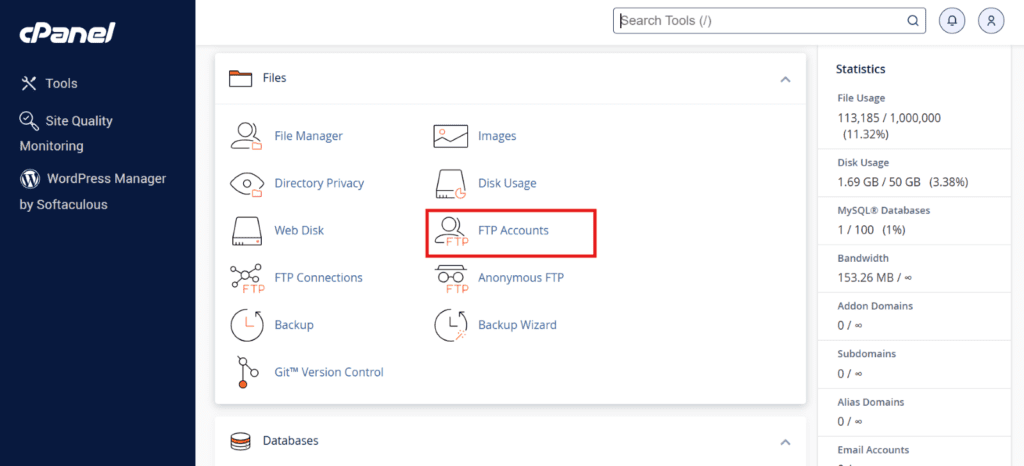Click the Statistics panel heading
The image size is (1024, 466).
(x=861, y=69)
